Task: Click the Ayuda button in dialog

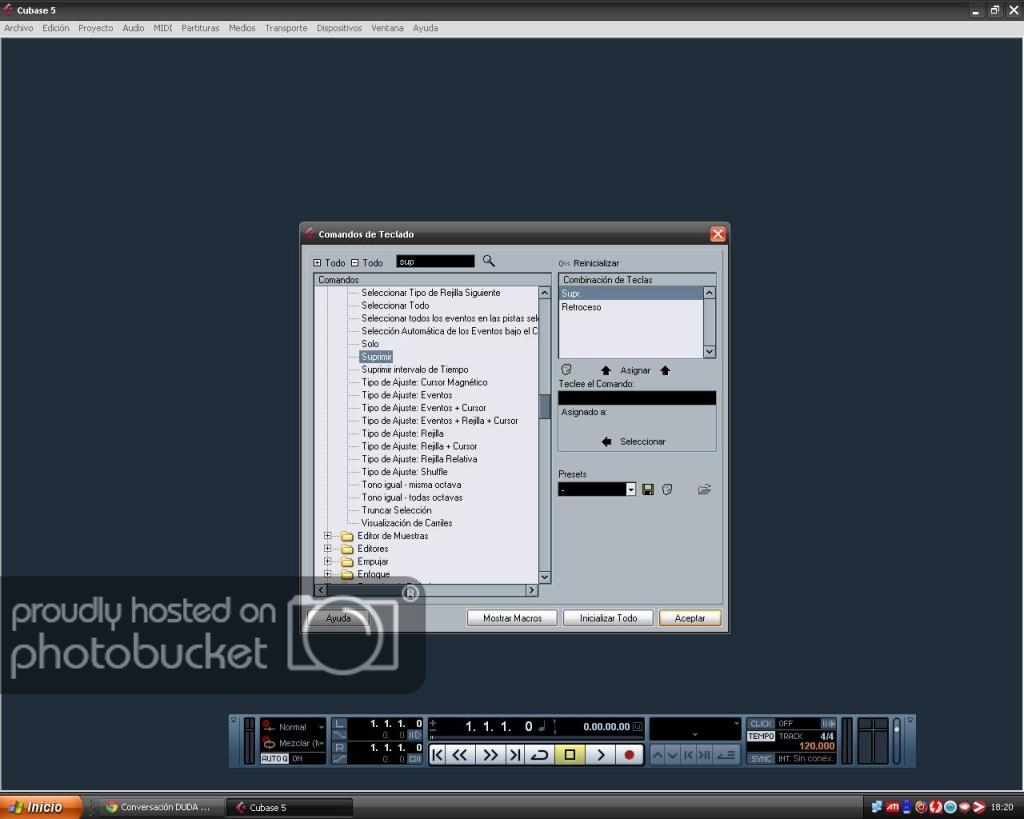Action: tap(338, 618)
